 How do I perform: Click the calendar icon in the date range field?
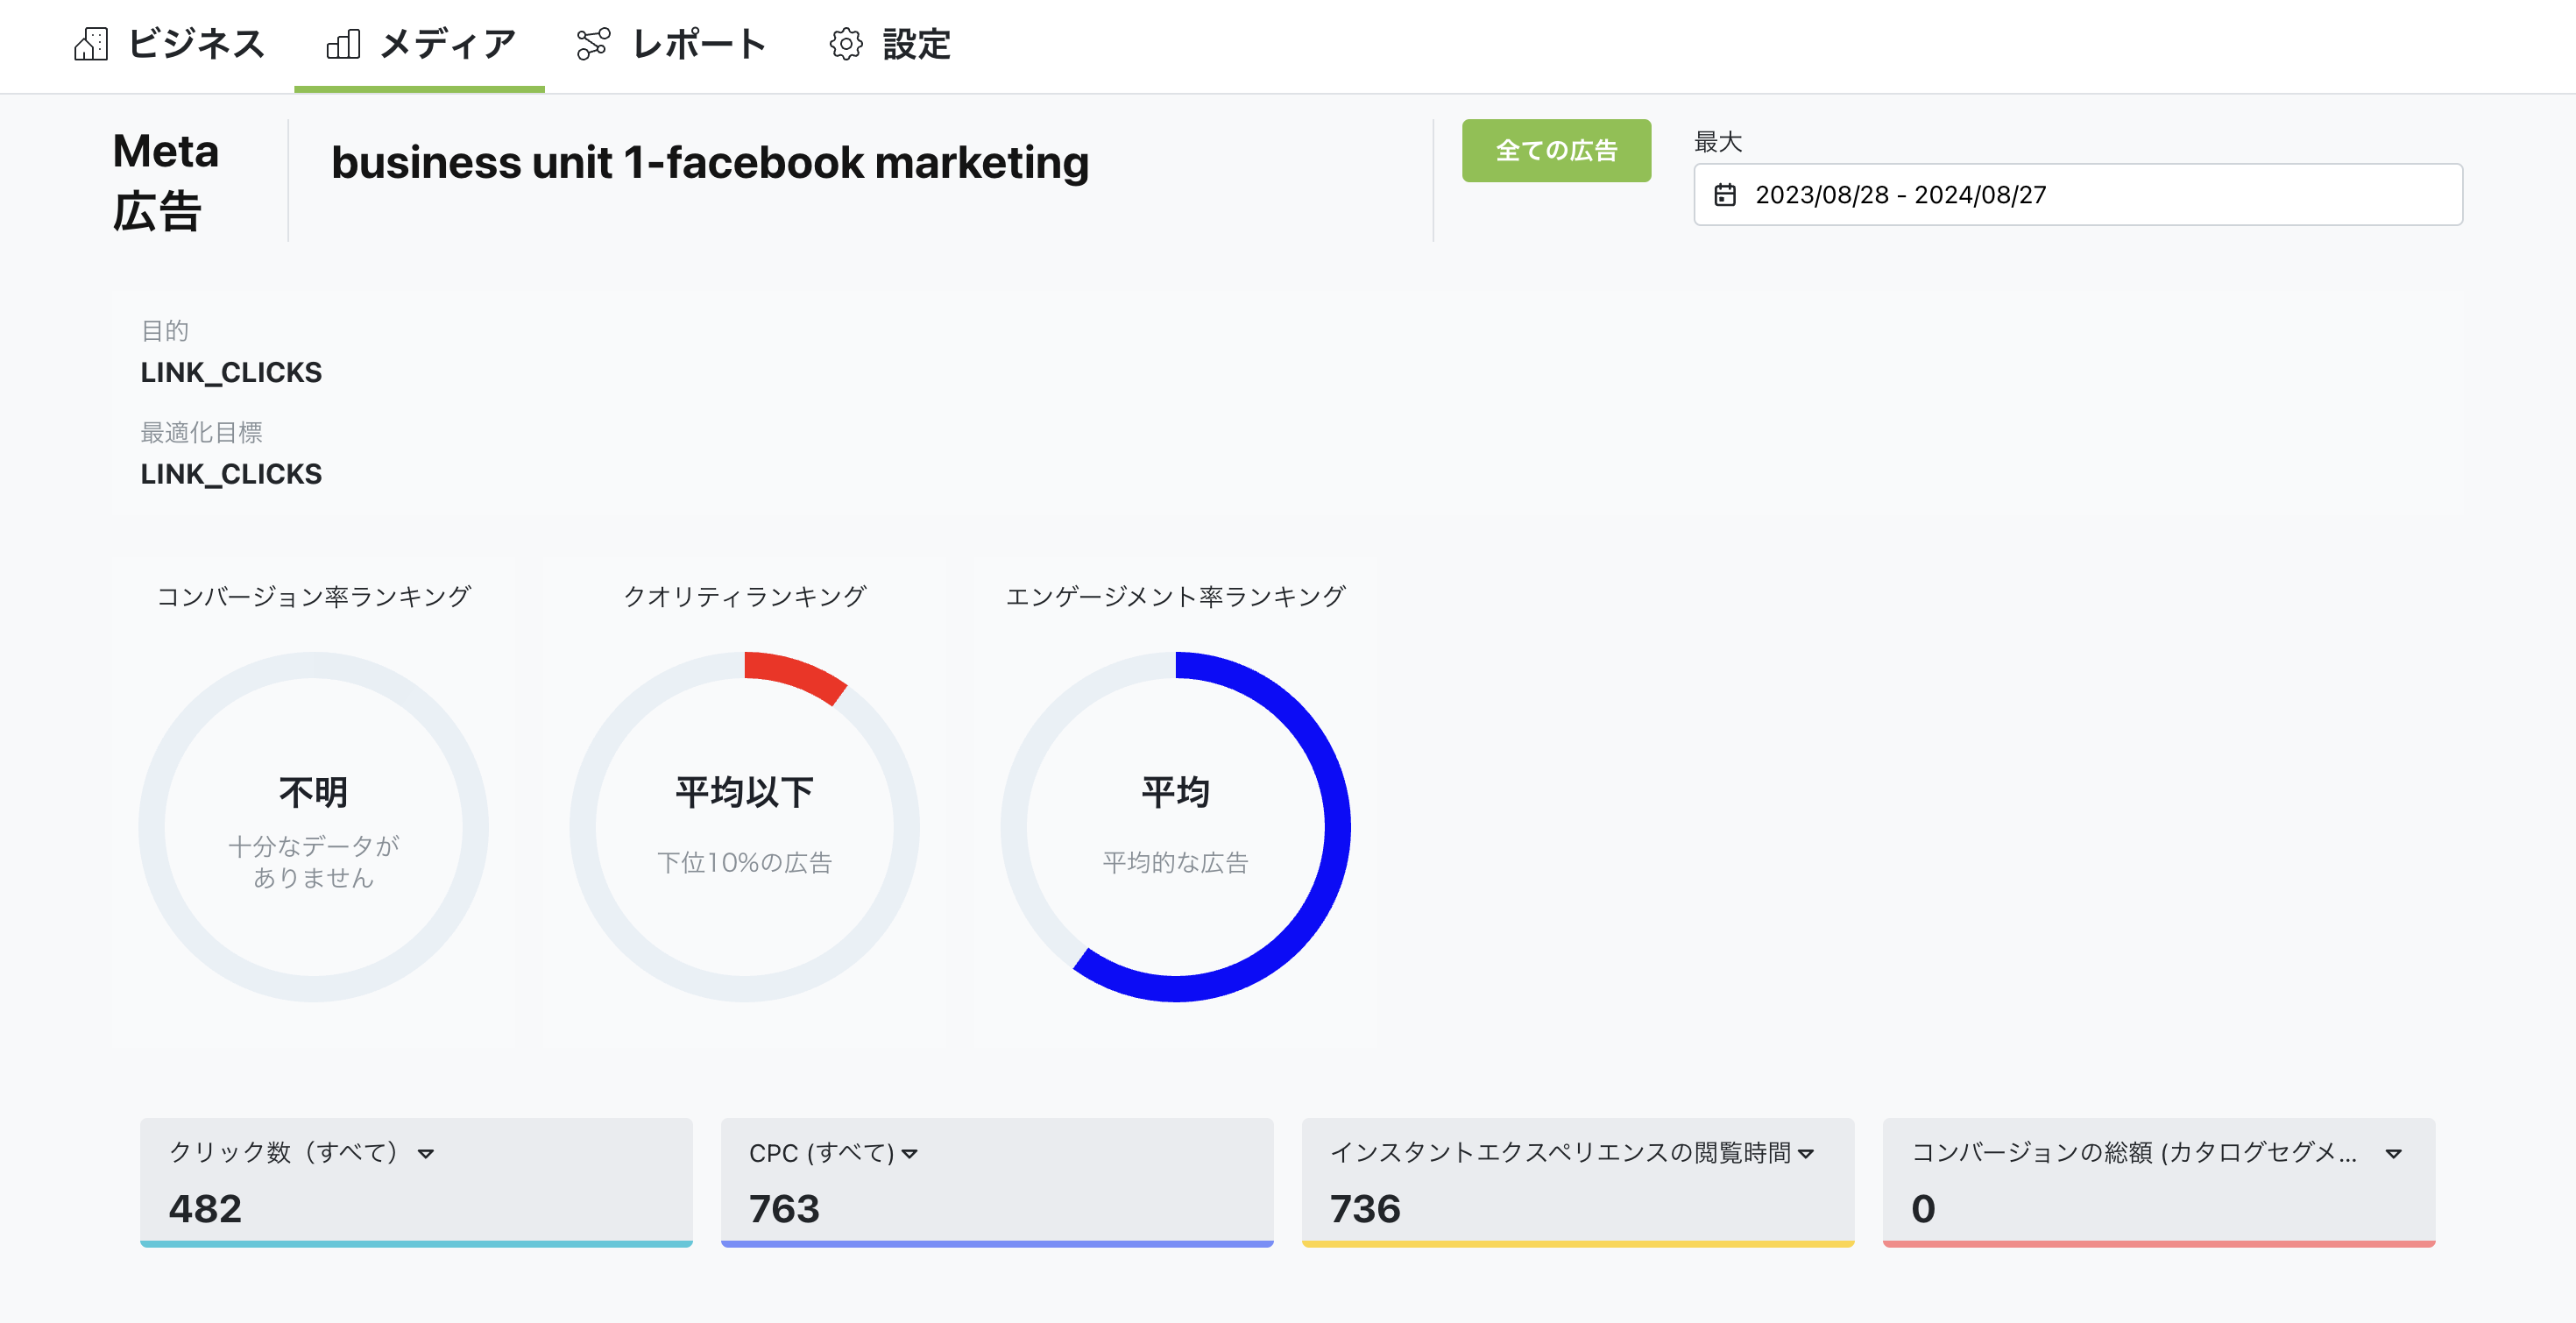[x=1729, y=195]
